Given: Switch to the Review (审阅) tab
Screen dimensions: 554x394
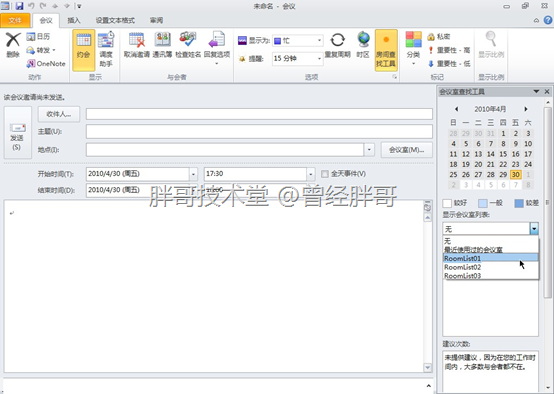Looking at the screenshot, I should [156, 20].
